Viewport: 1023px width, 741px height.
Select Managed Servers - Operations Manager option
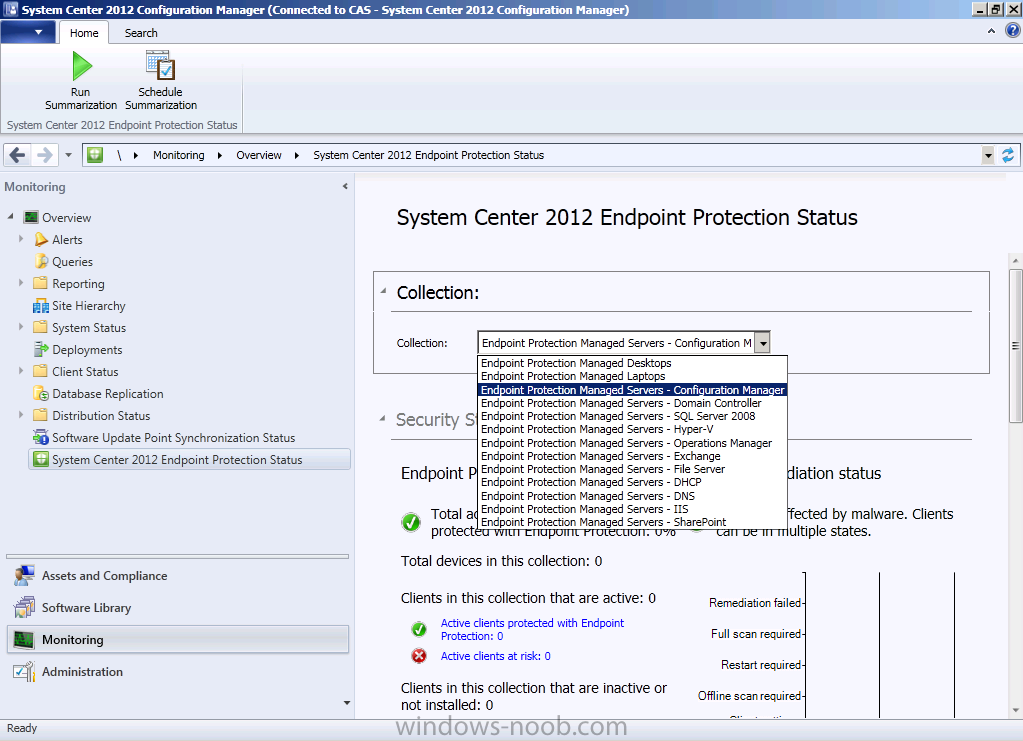[632, 443]
